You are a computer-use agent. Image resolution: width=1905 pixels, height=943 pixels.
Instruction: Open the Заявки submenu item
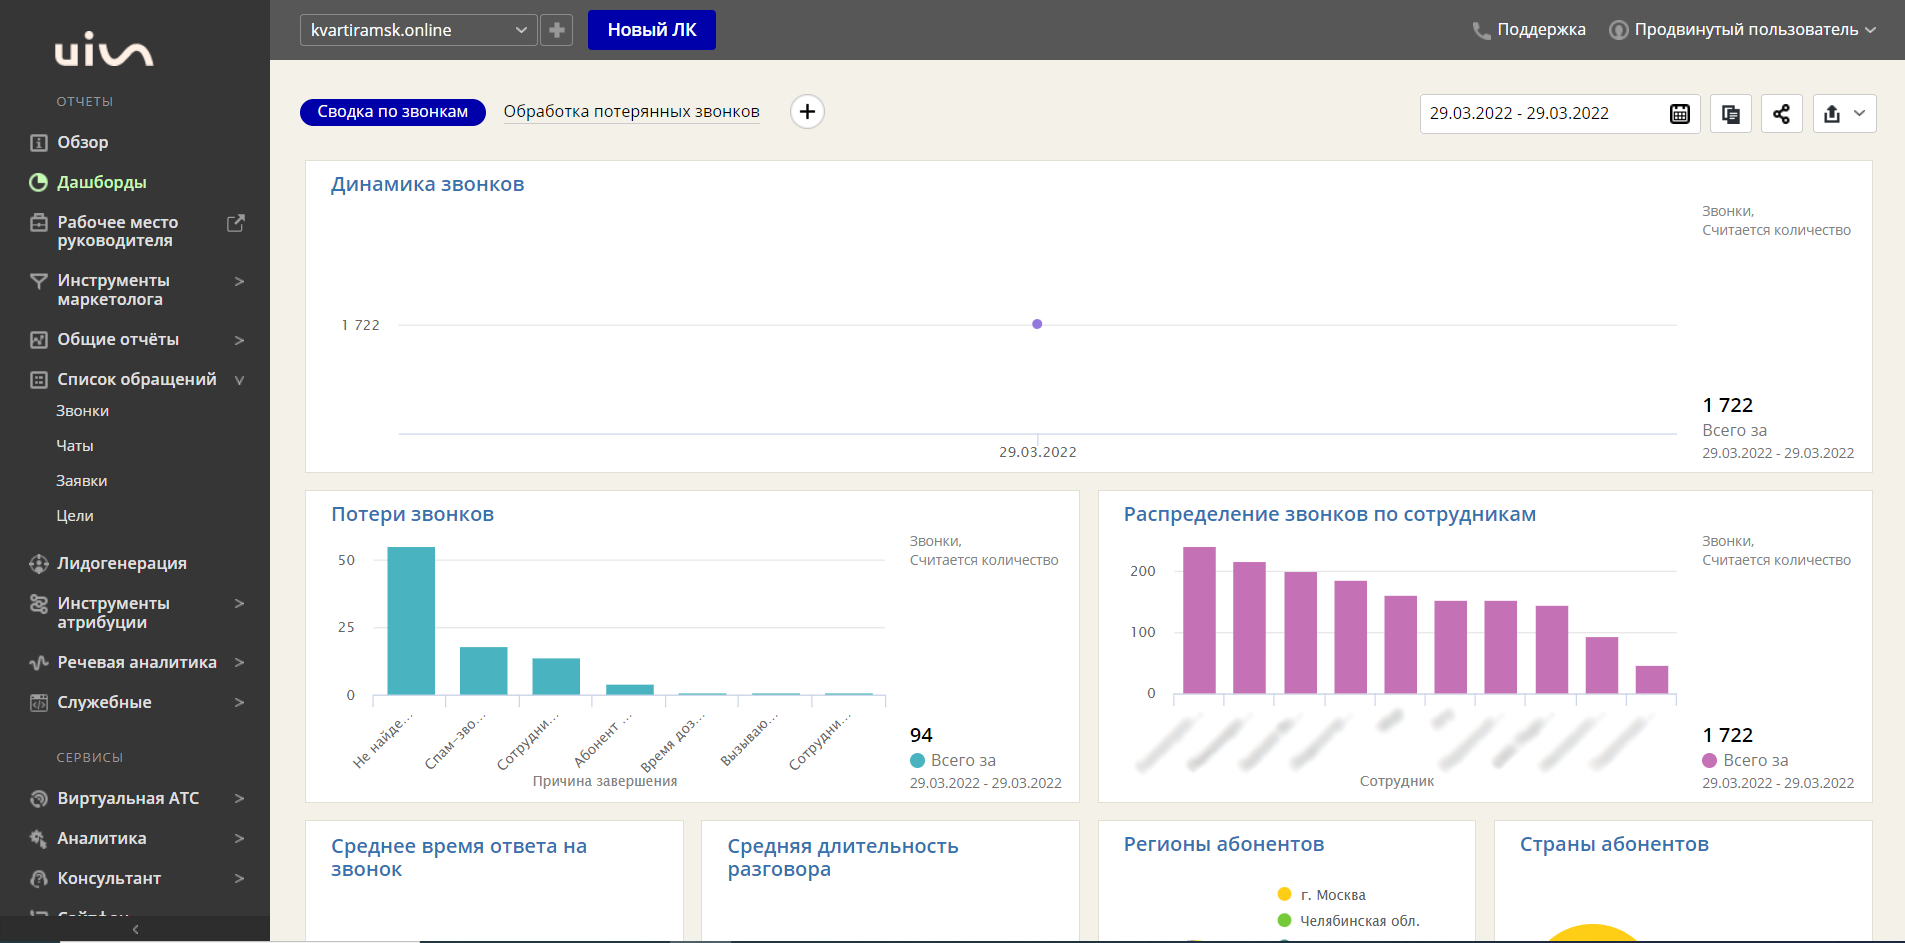[x=81, y=481]
